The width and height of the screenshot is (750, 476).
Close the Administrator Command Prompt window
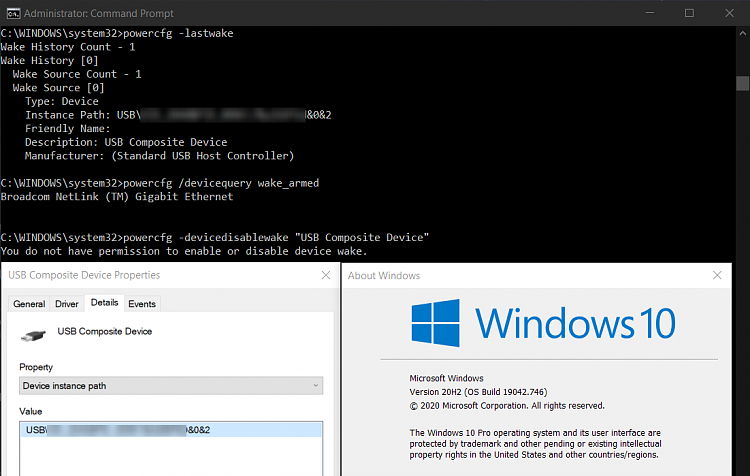point(729,13)
